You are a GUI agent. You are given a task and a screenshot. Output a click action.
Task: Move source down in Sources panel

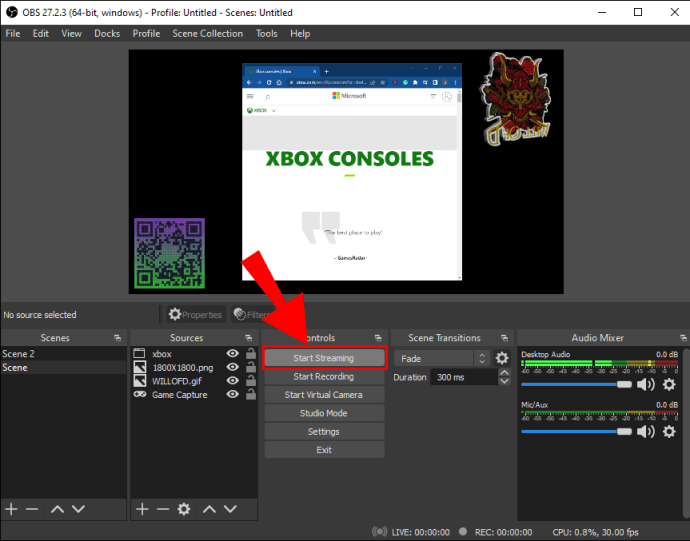230,509
